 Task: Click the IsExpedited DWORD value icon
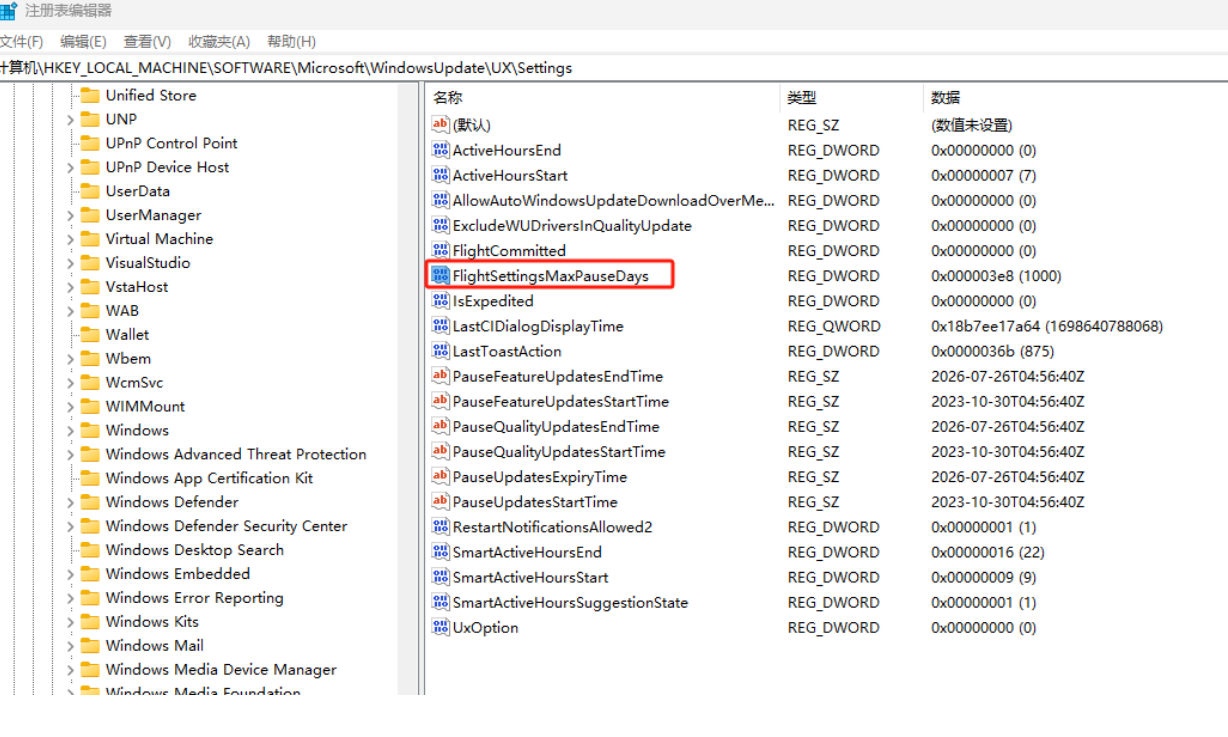pyautogui.click(x=440, y=300)
